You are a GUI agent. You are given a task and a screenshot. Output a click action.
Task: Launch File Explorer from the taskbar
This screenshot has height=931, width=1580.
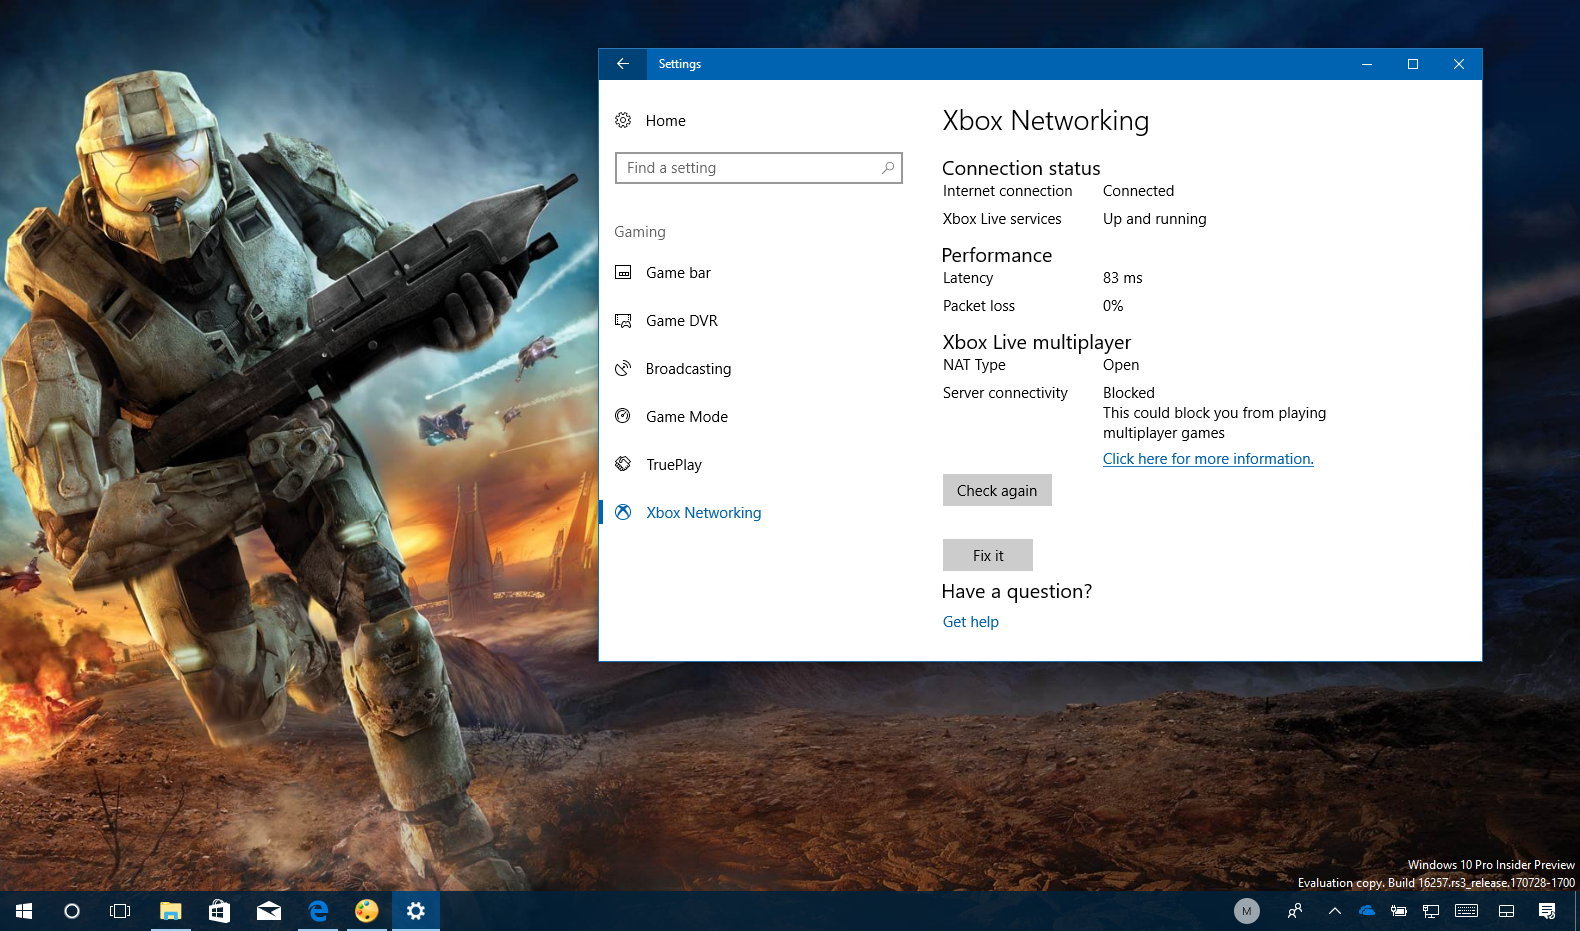(x=171, y=911)
